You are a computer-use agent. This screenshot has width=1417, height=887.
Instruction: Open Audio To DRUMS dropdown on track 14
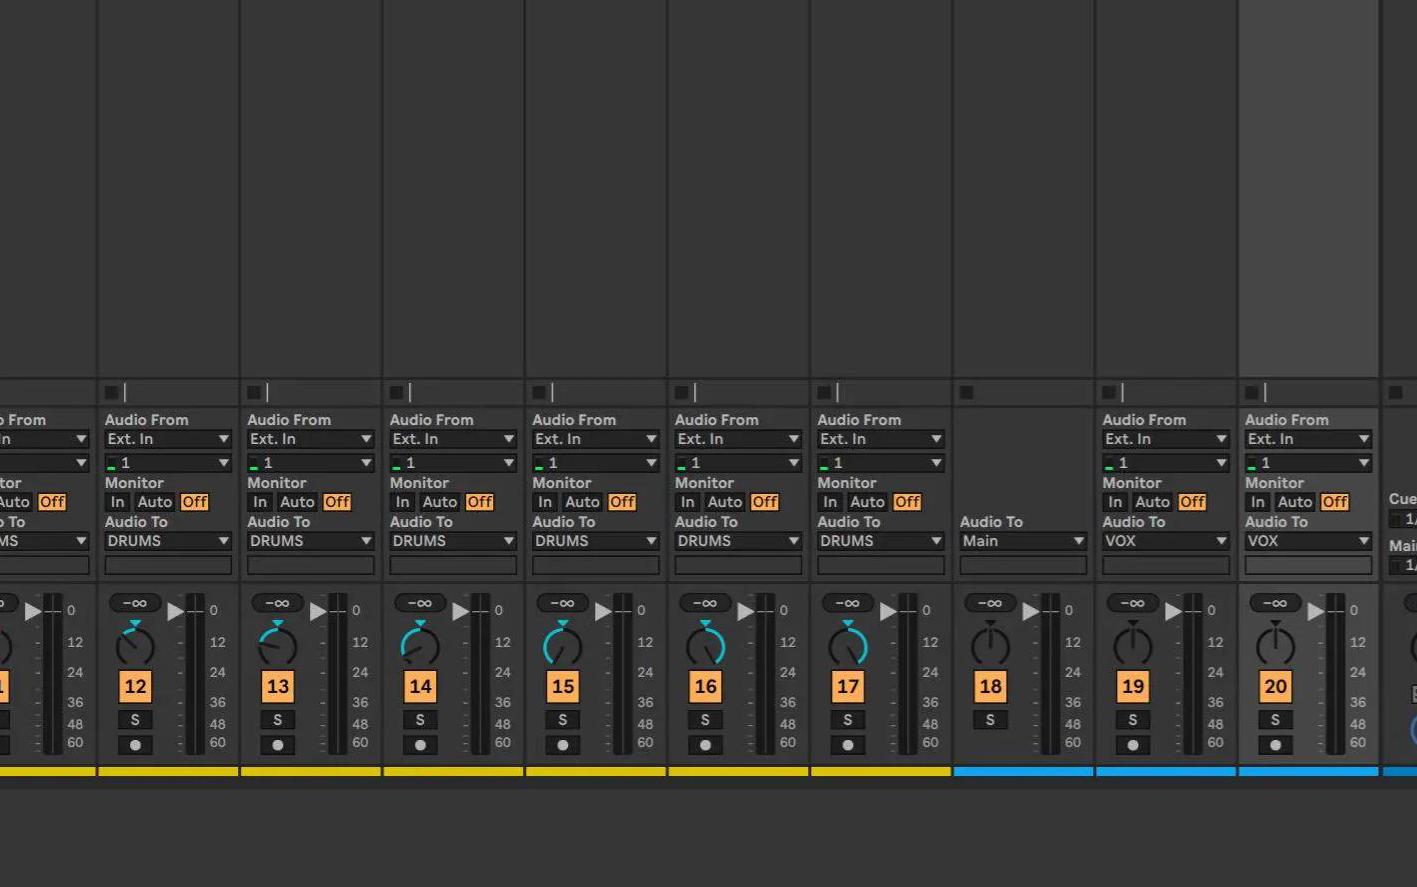click(x=453, y=541)
